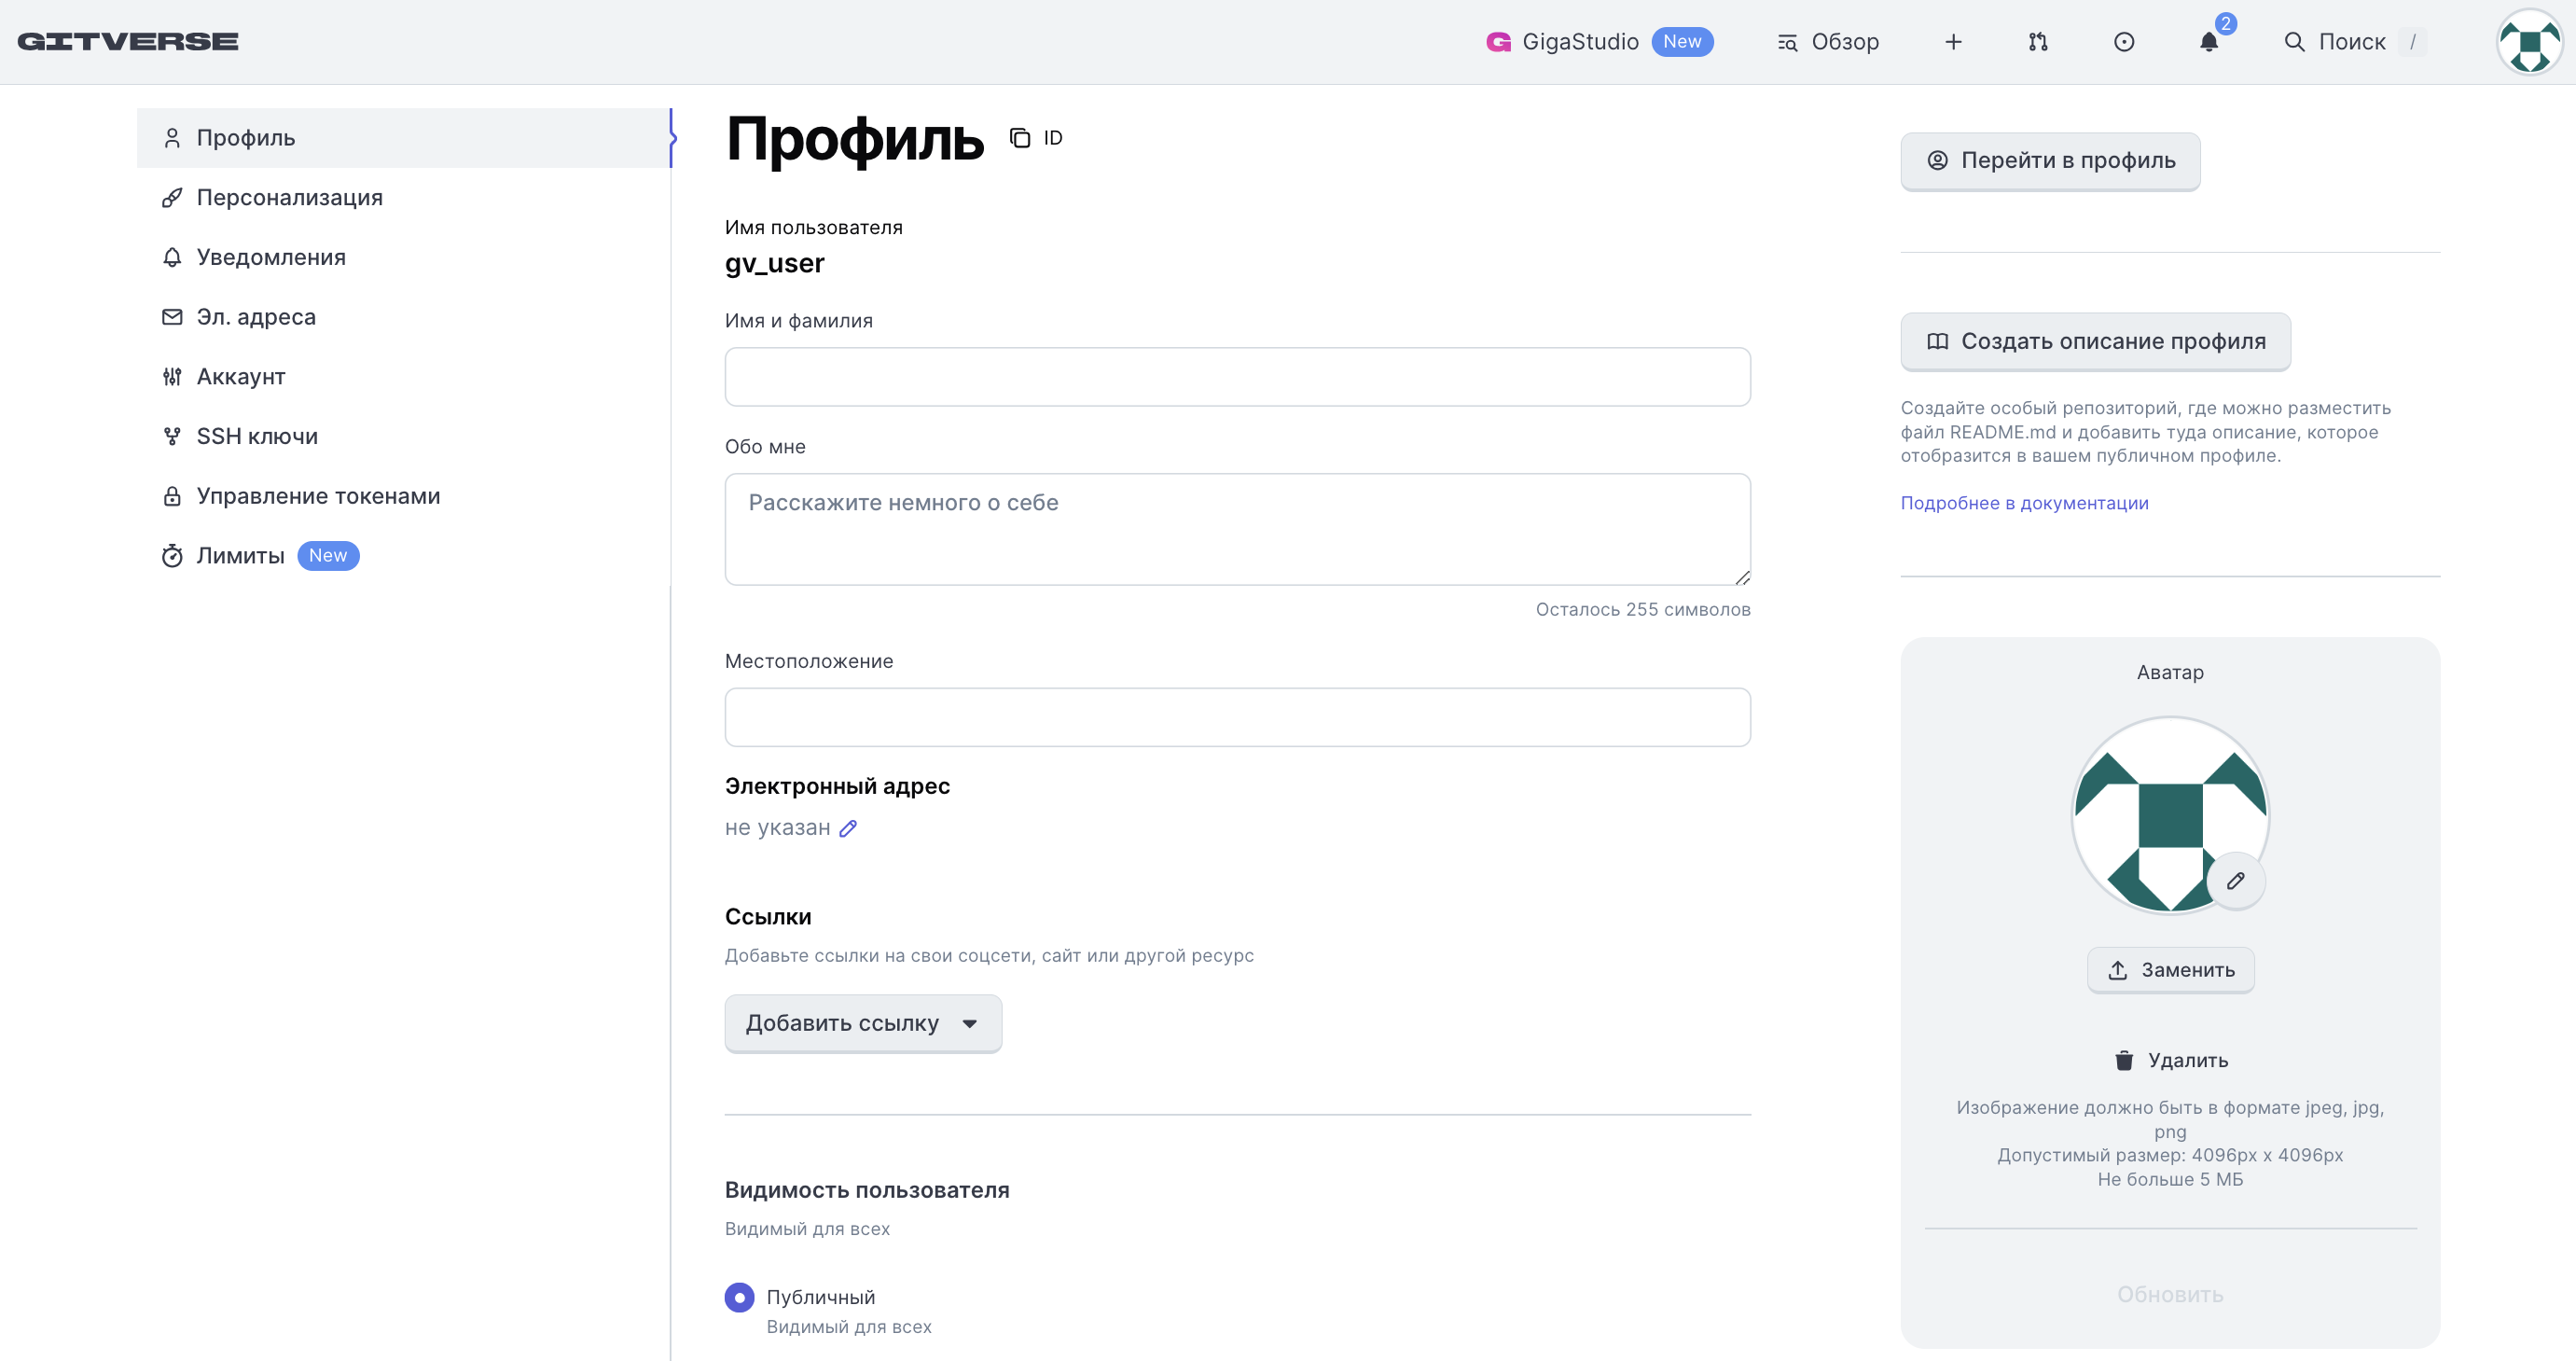Screen dimensions: 2576x1361
Task: Open the issues circle icon in header
Action: click(x=2123, y=42)
